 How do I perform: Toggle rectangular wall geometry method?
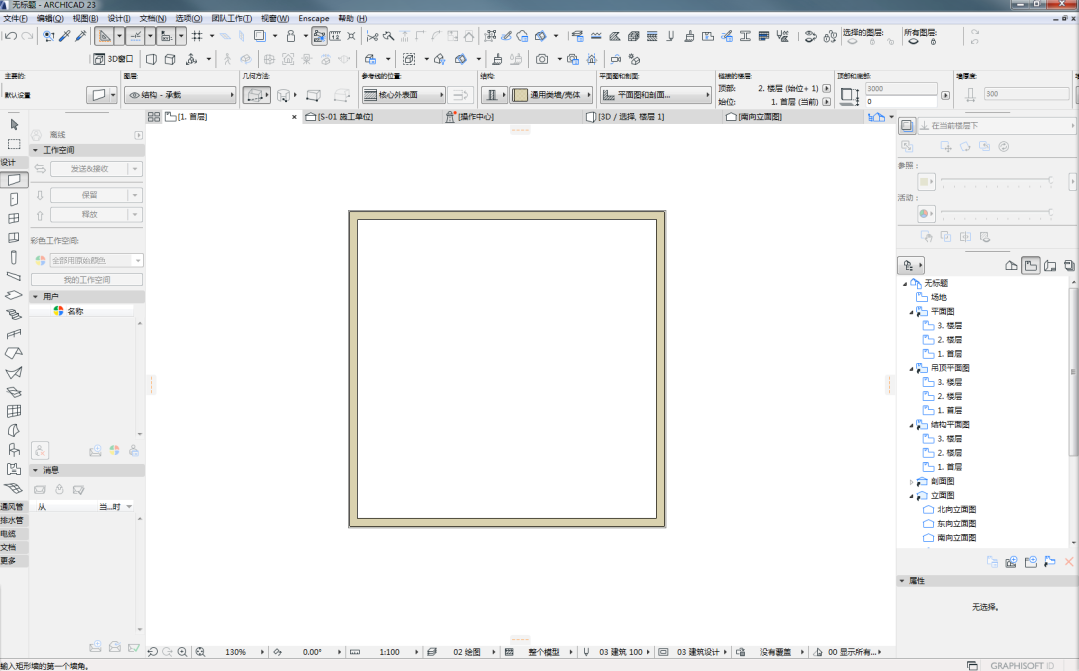[314, 95]
